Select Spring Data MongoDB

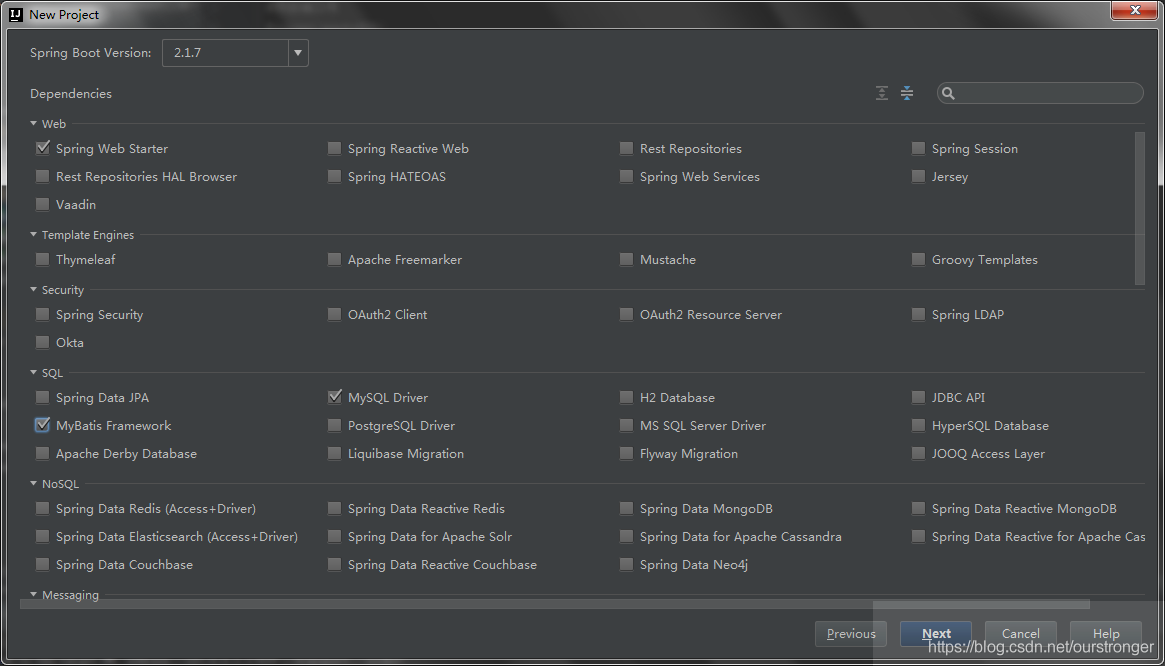[x=626, y=508]
